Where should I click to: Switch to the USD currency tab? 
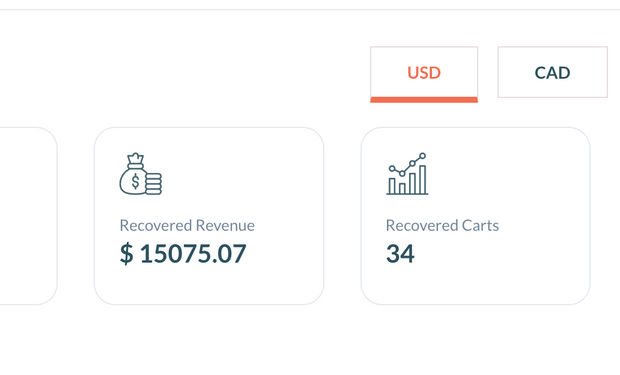coord(424,74)
